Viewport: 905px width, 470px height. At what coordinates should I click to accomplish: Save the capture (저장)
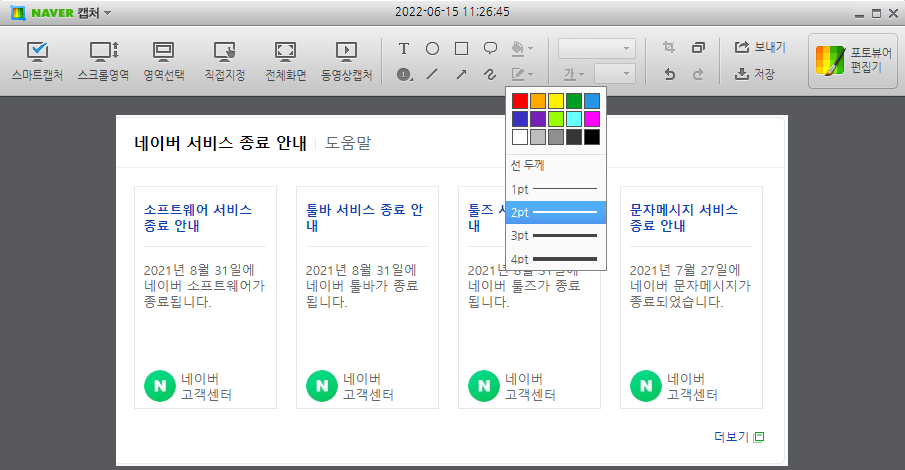click(755, 74)
